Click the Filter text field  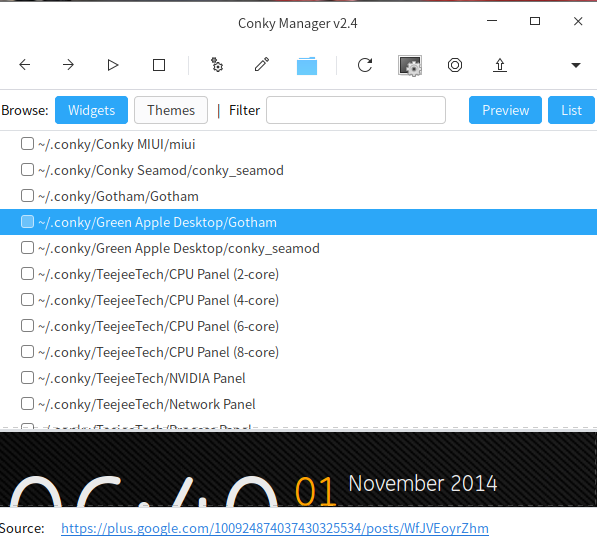tap(356, 110)
